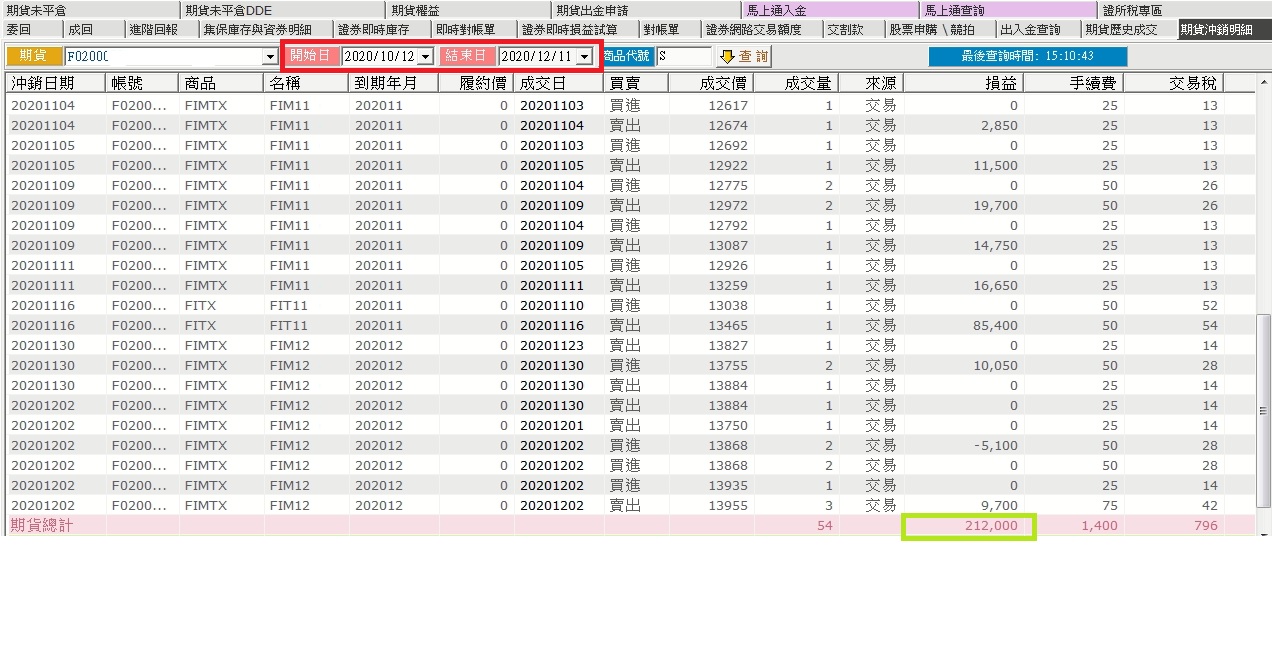Select the profit cell 85,400
The width and height of the screenshot is (1272, 648).
[994, 325]
